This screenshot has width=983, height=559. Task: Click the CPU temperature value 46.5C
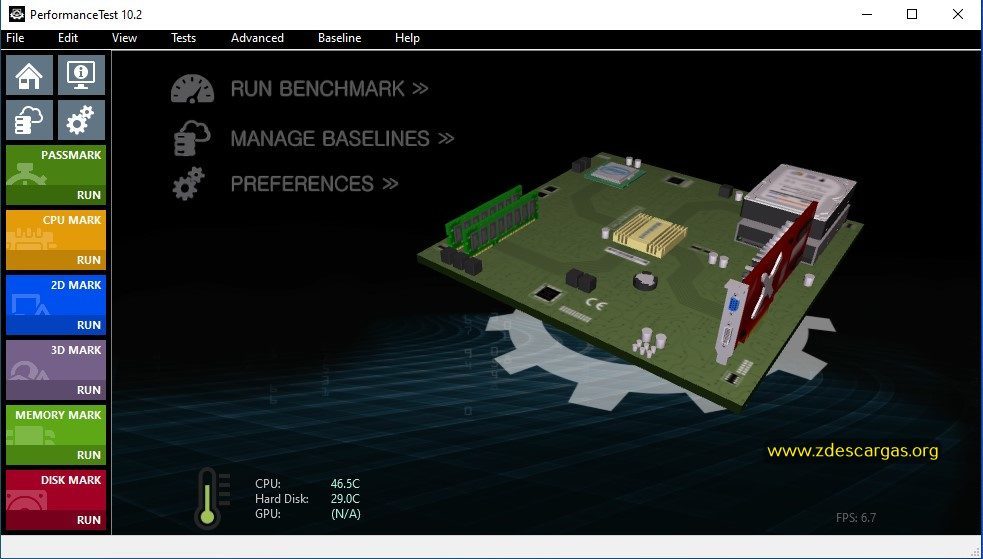(x=345, y=484)
